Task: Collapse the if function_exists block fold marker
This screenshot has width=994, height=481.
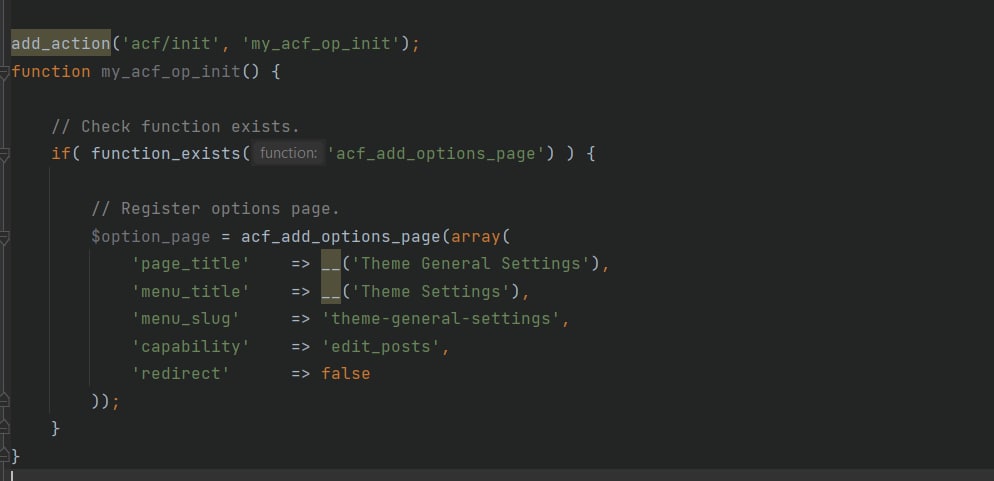Action: 4,155
